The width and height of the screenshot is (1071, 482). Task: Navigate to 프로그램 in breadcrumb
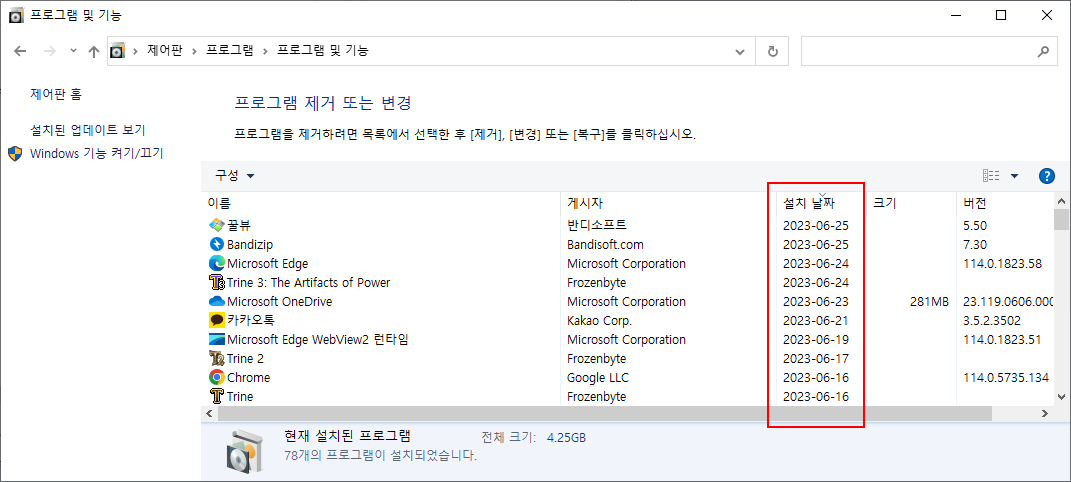pyautogui.click(x=230, y=51)
